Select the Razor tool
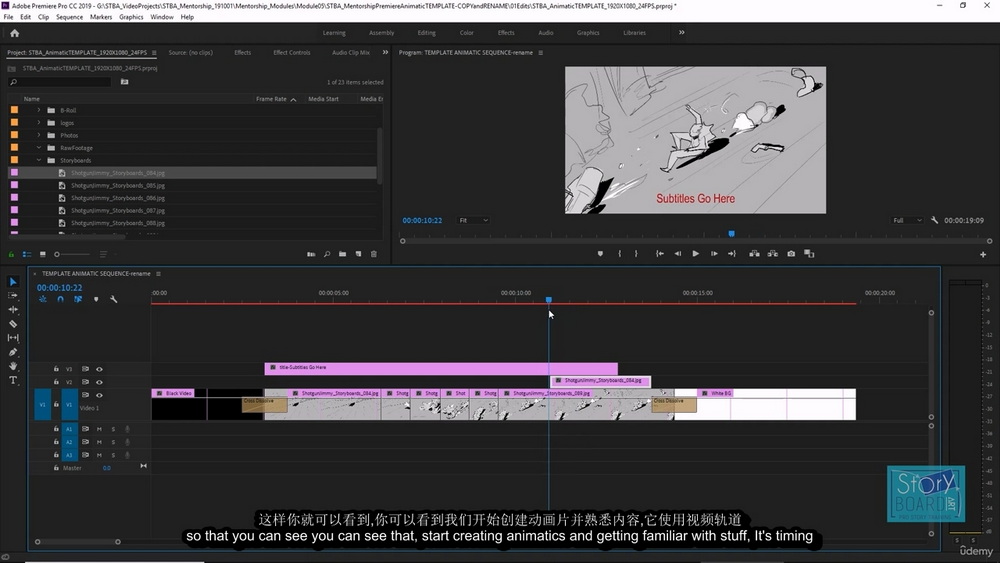 pyautogui.click(x=13, y=324)
